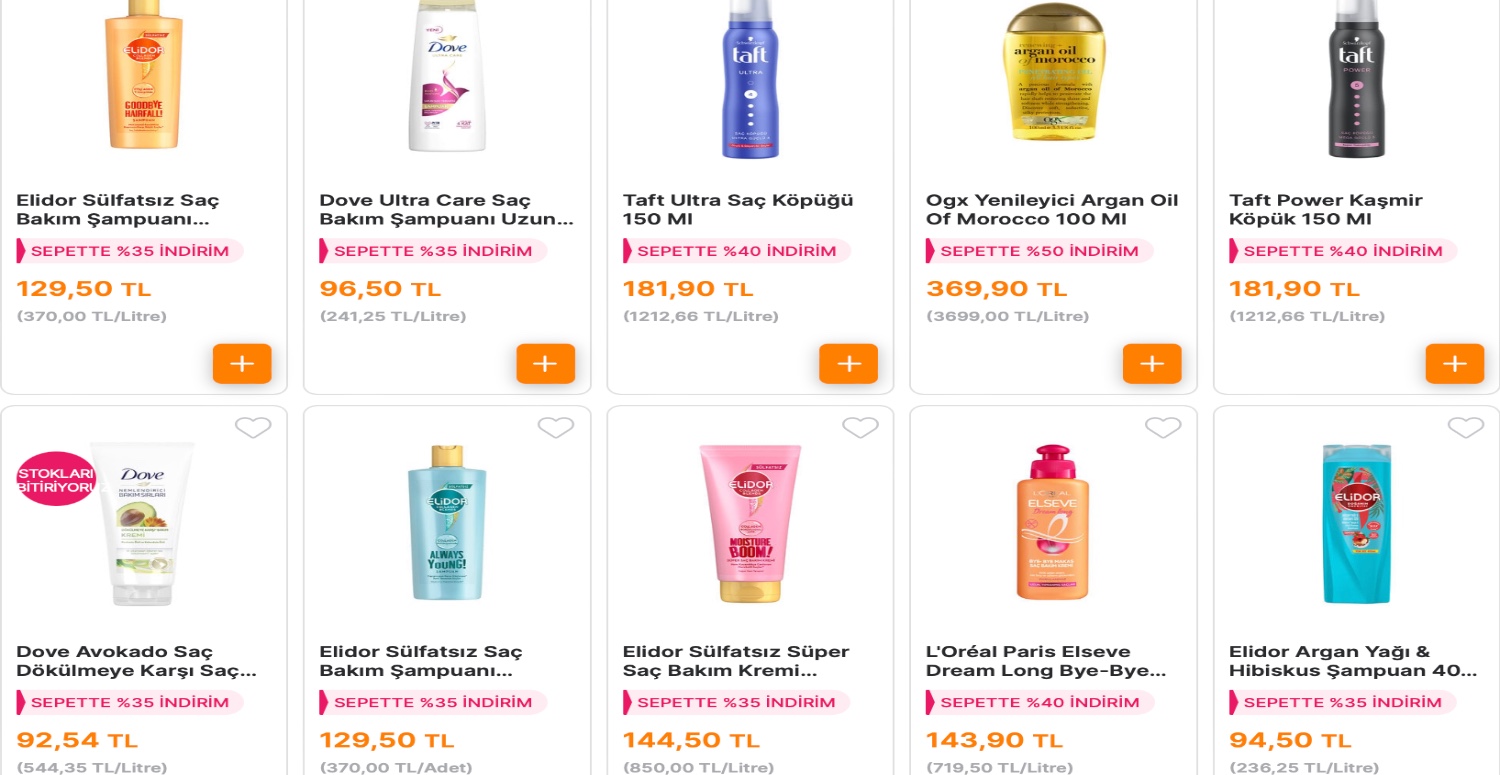The width and height of the screenshot is (1500, 775).
Task: Add Dove Ultra Care shampoo to cart
Action: (545, 364)
